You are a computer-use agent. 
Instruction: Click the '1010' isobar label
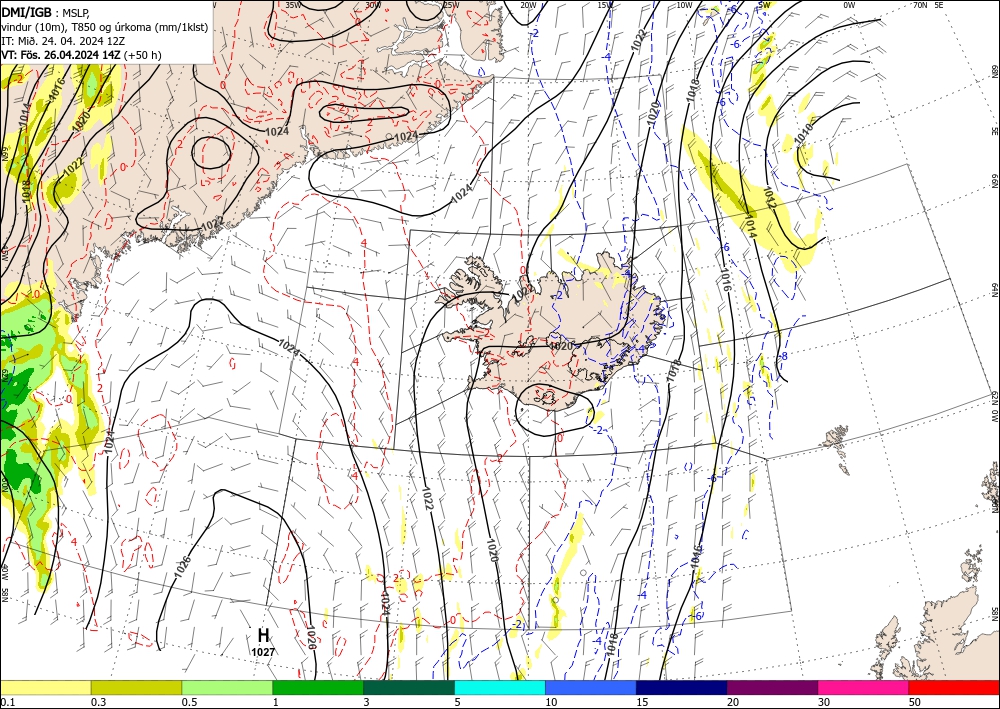click(804, 133)
